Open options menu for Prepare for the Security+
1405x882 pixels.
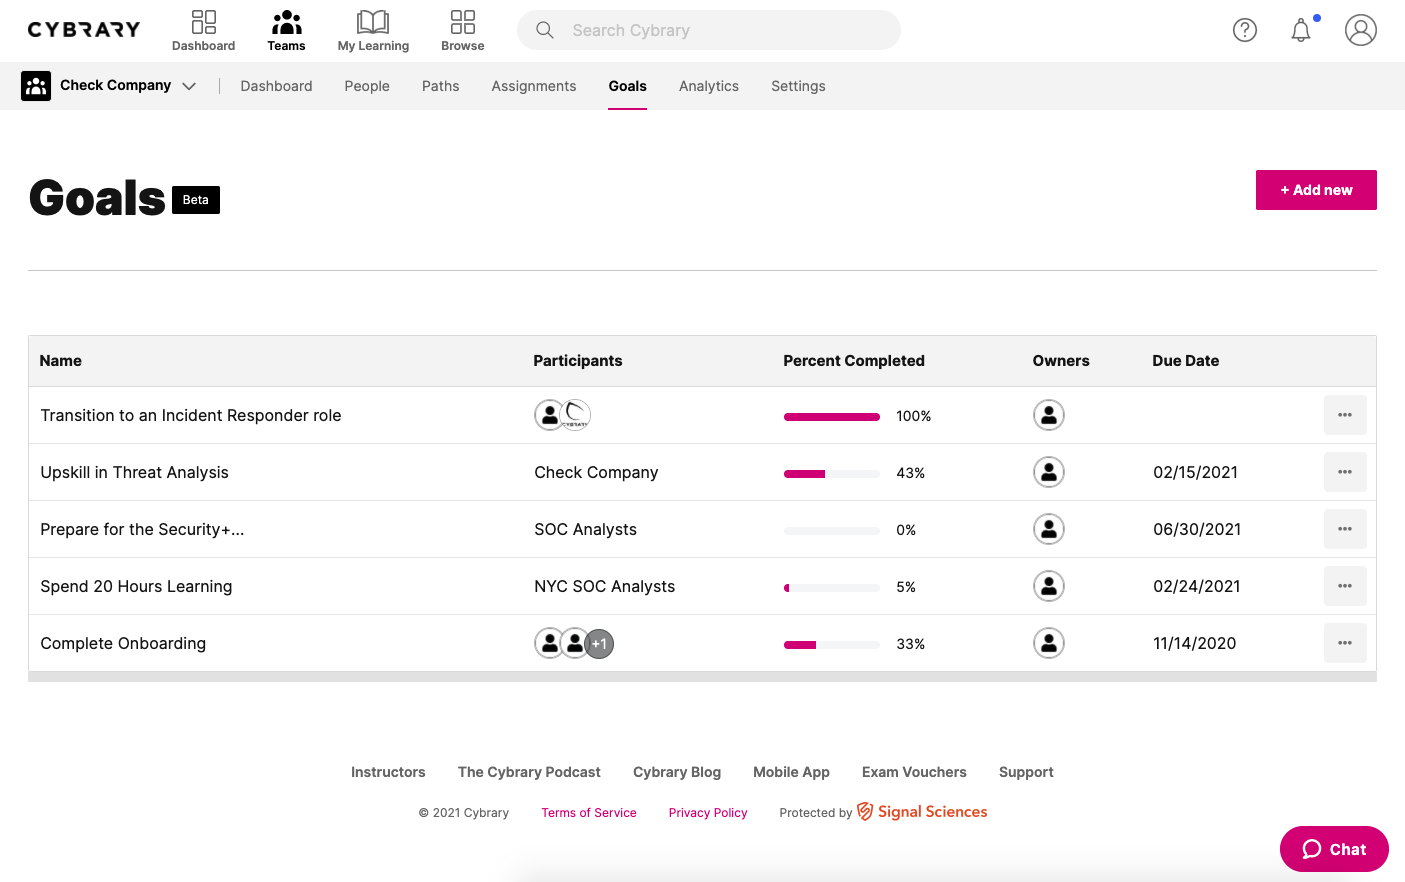pos(1345,529)
